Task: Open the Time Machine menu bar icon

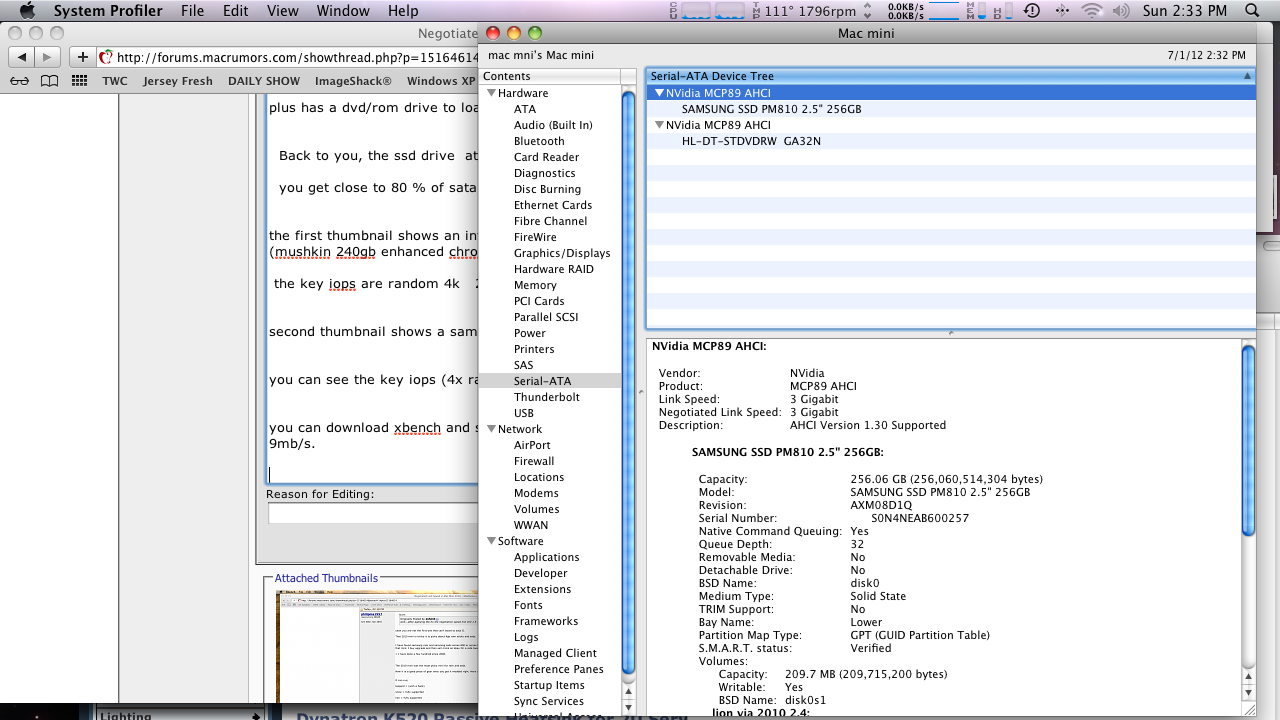Action: pyautogui.click(x=1031, y=11)
